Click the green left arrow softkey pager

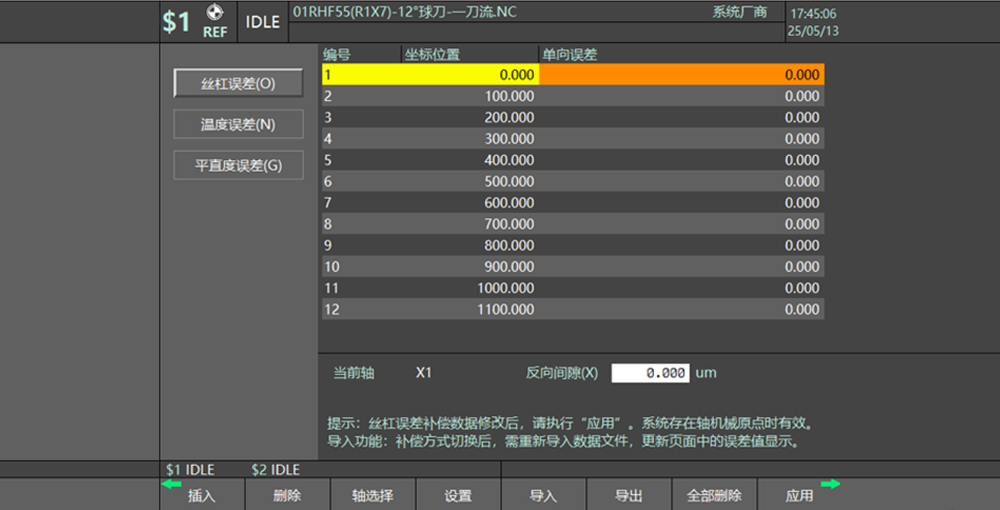point(171,484)
